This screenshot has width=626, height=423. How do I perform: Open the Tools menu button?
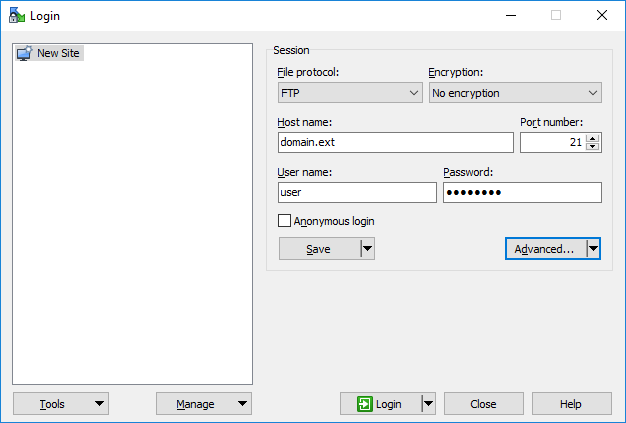coord(61,404)
